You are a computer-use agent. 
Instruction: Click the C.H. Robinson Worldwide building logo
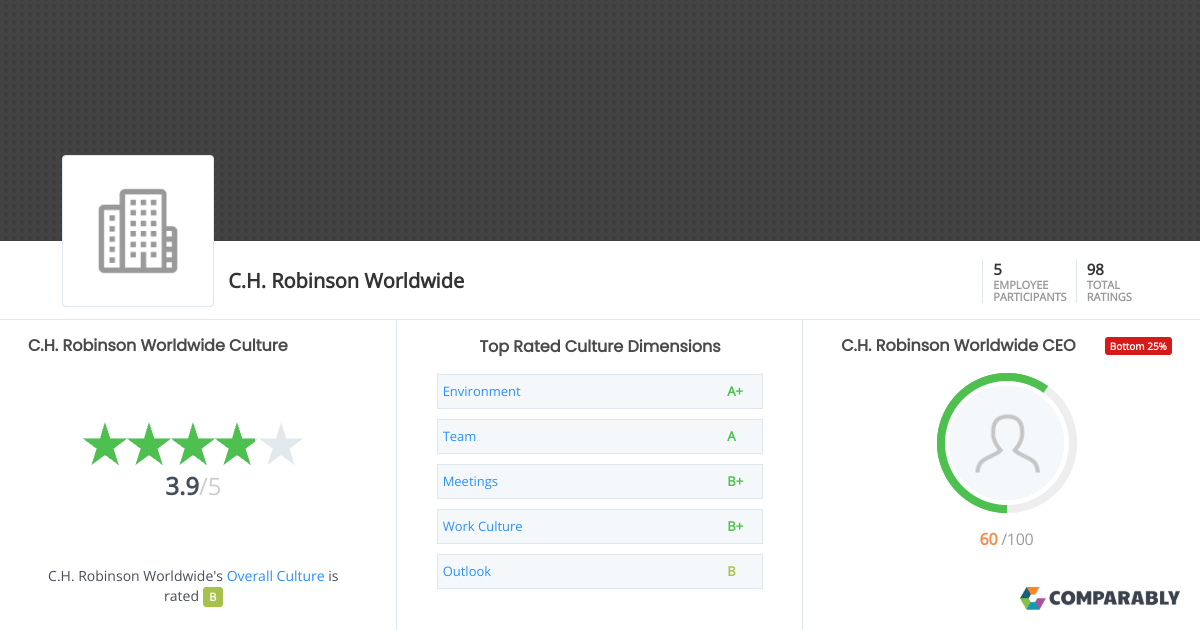[137, 230]
